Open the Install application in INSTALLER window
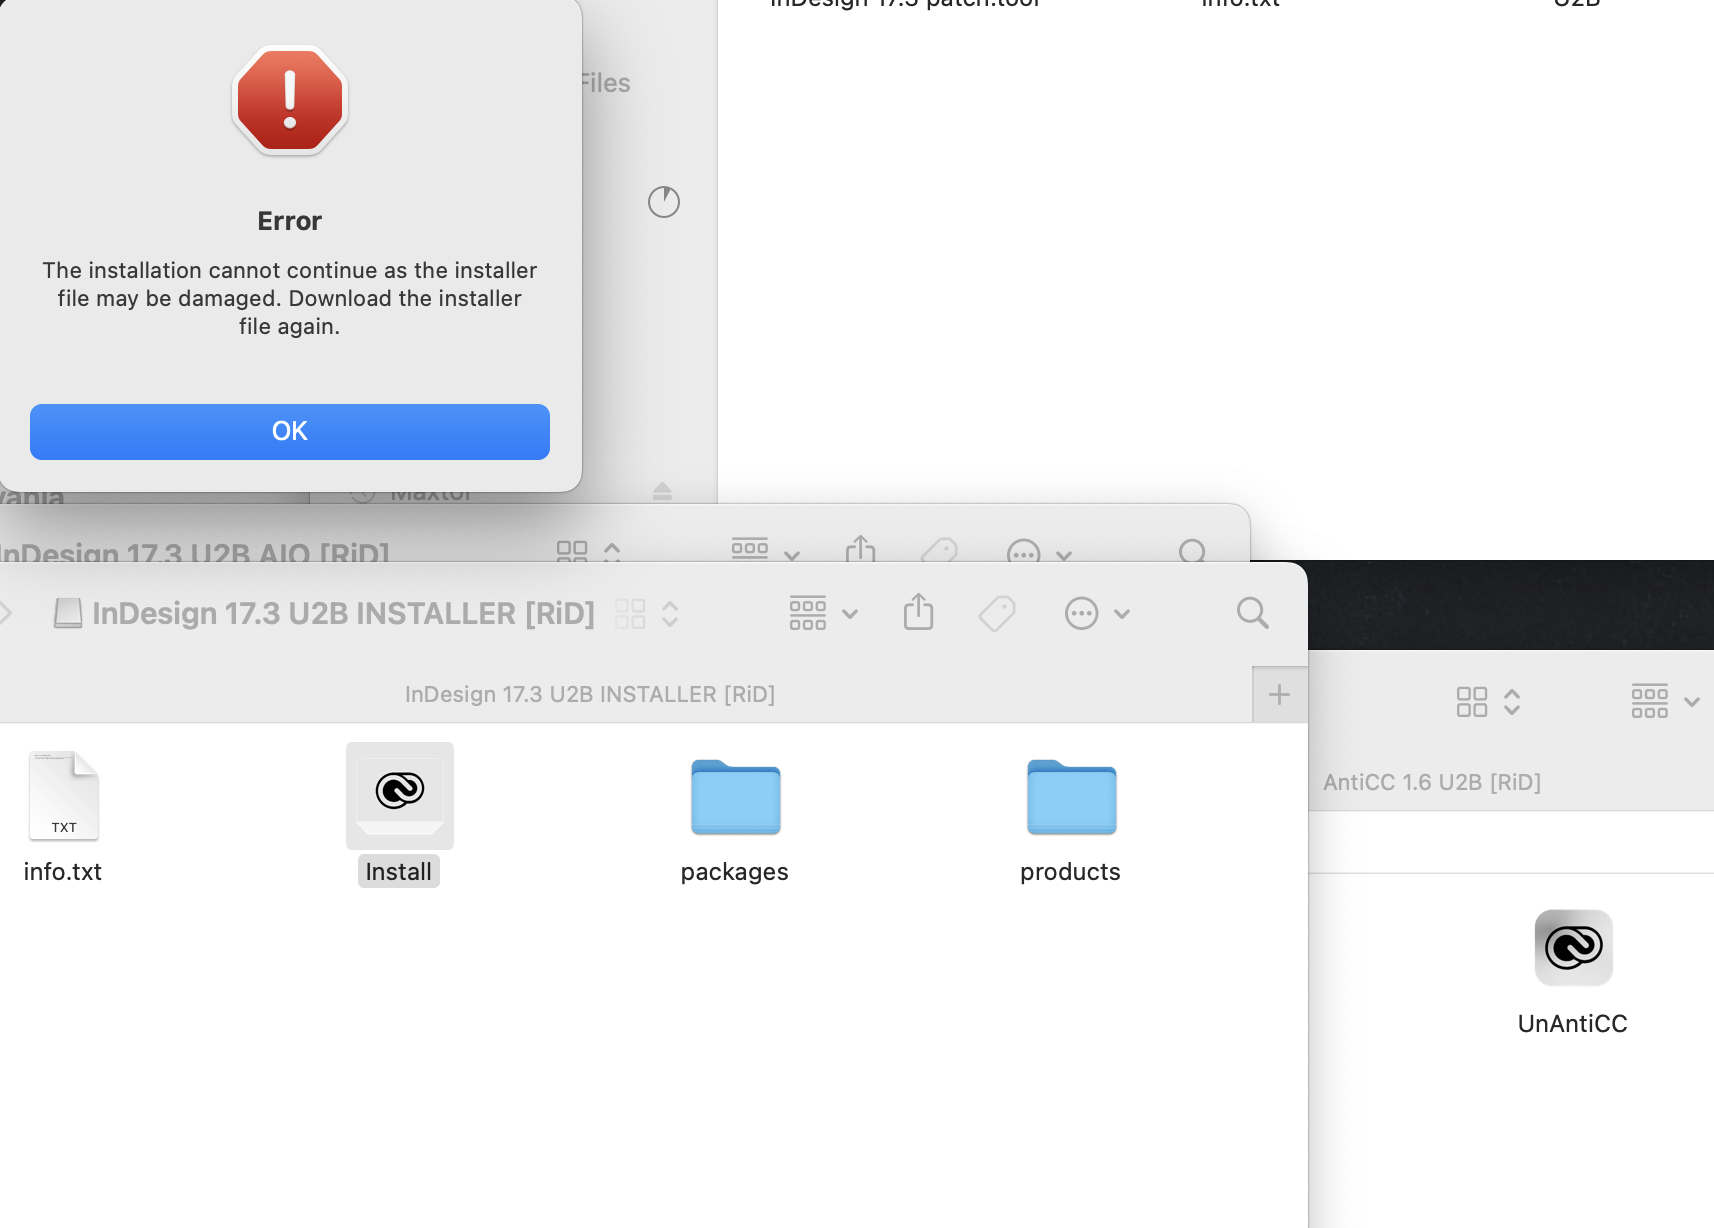Viewport: 1714px width, 1228px height. (x=400, y=795)
